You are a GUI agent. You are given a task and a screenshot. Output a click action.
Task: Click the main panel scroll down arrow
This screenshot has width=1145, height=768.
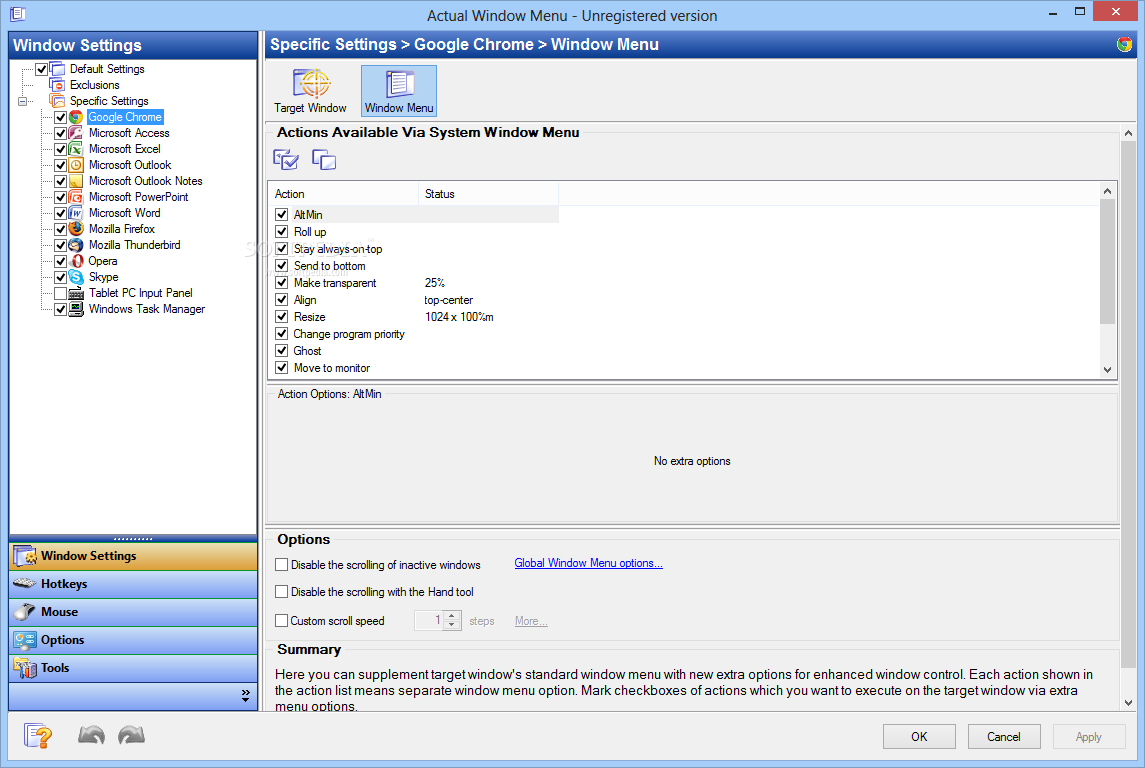point(1128,702)
